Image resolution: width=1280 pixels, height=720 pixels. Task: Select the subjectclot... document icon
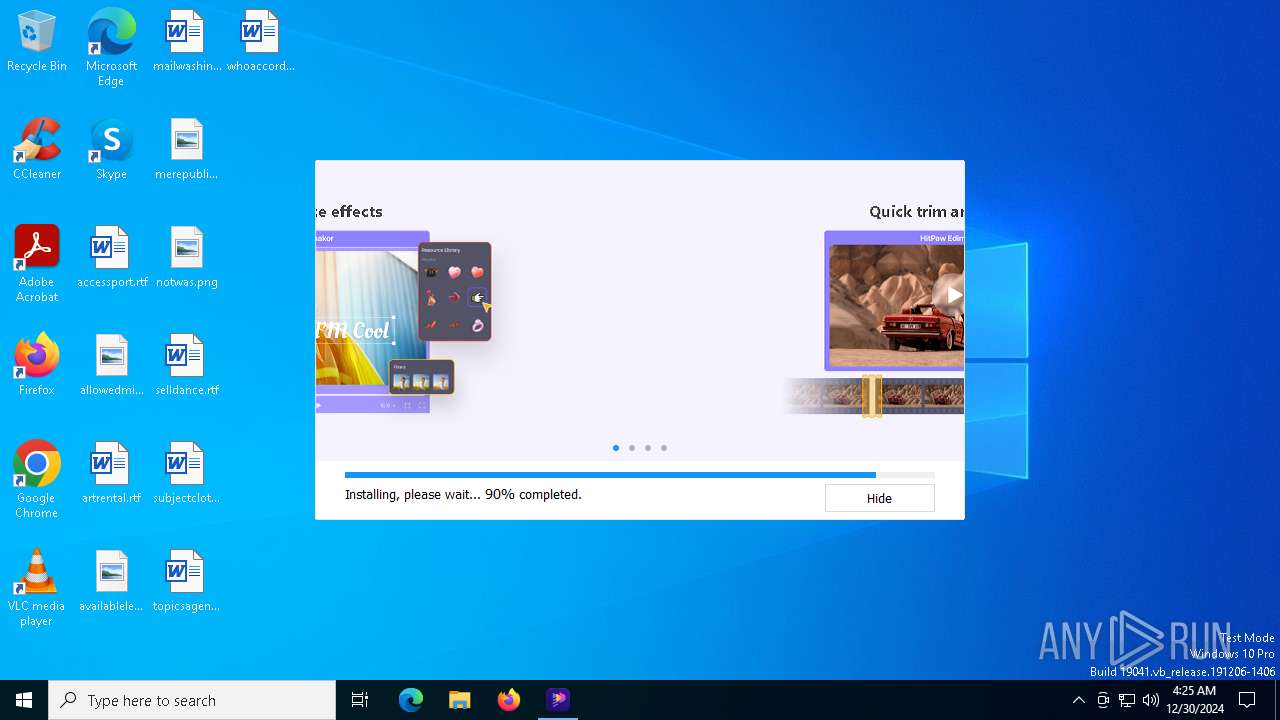(186, 473)
